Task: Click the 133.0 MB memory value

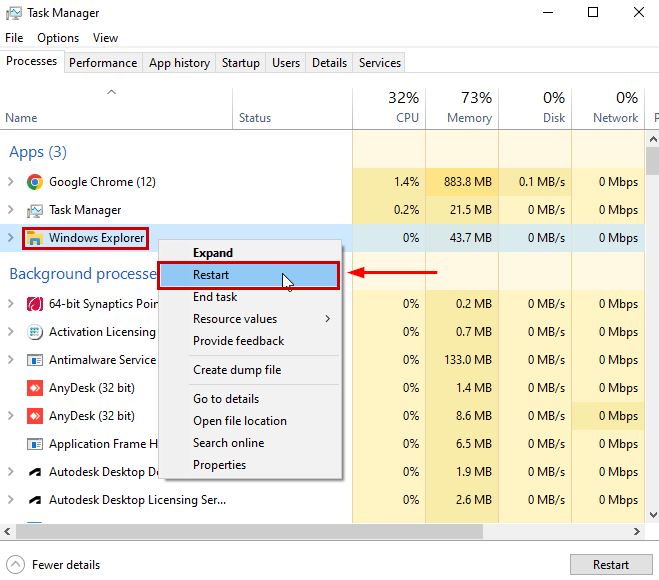Action: (x=468, y=360)
